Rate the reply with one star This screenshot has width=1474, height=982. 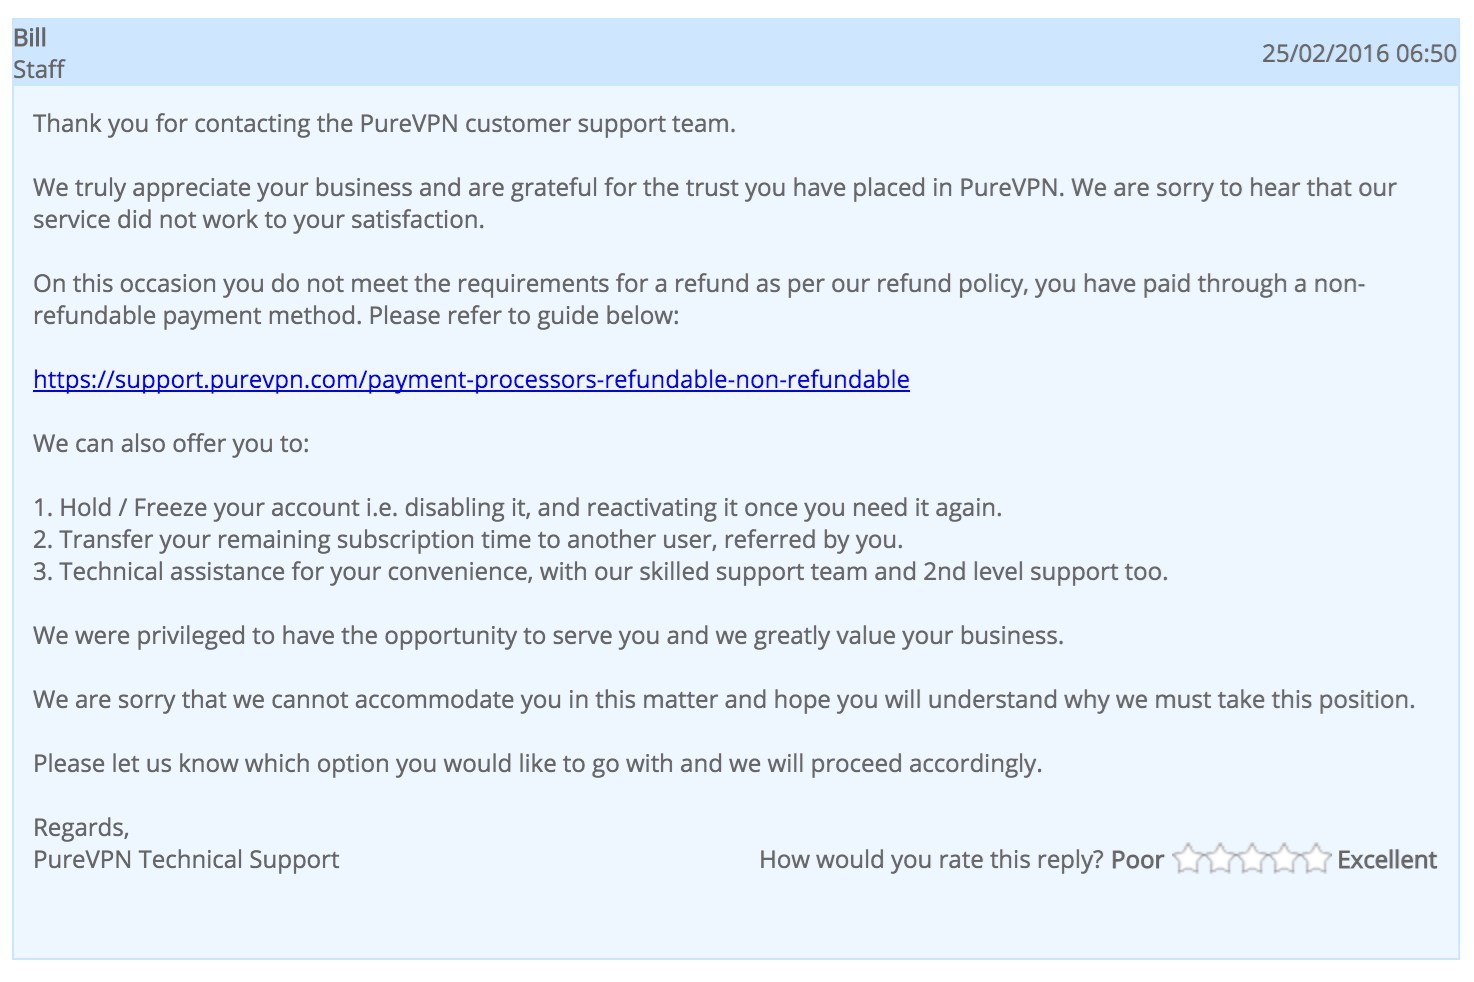1188,859
